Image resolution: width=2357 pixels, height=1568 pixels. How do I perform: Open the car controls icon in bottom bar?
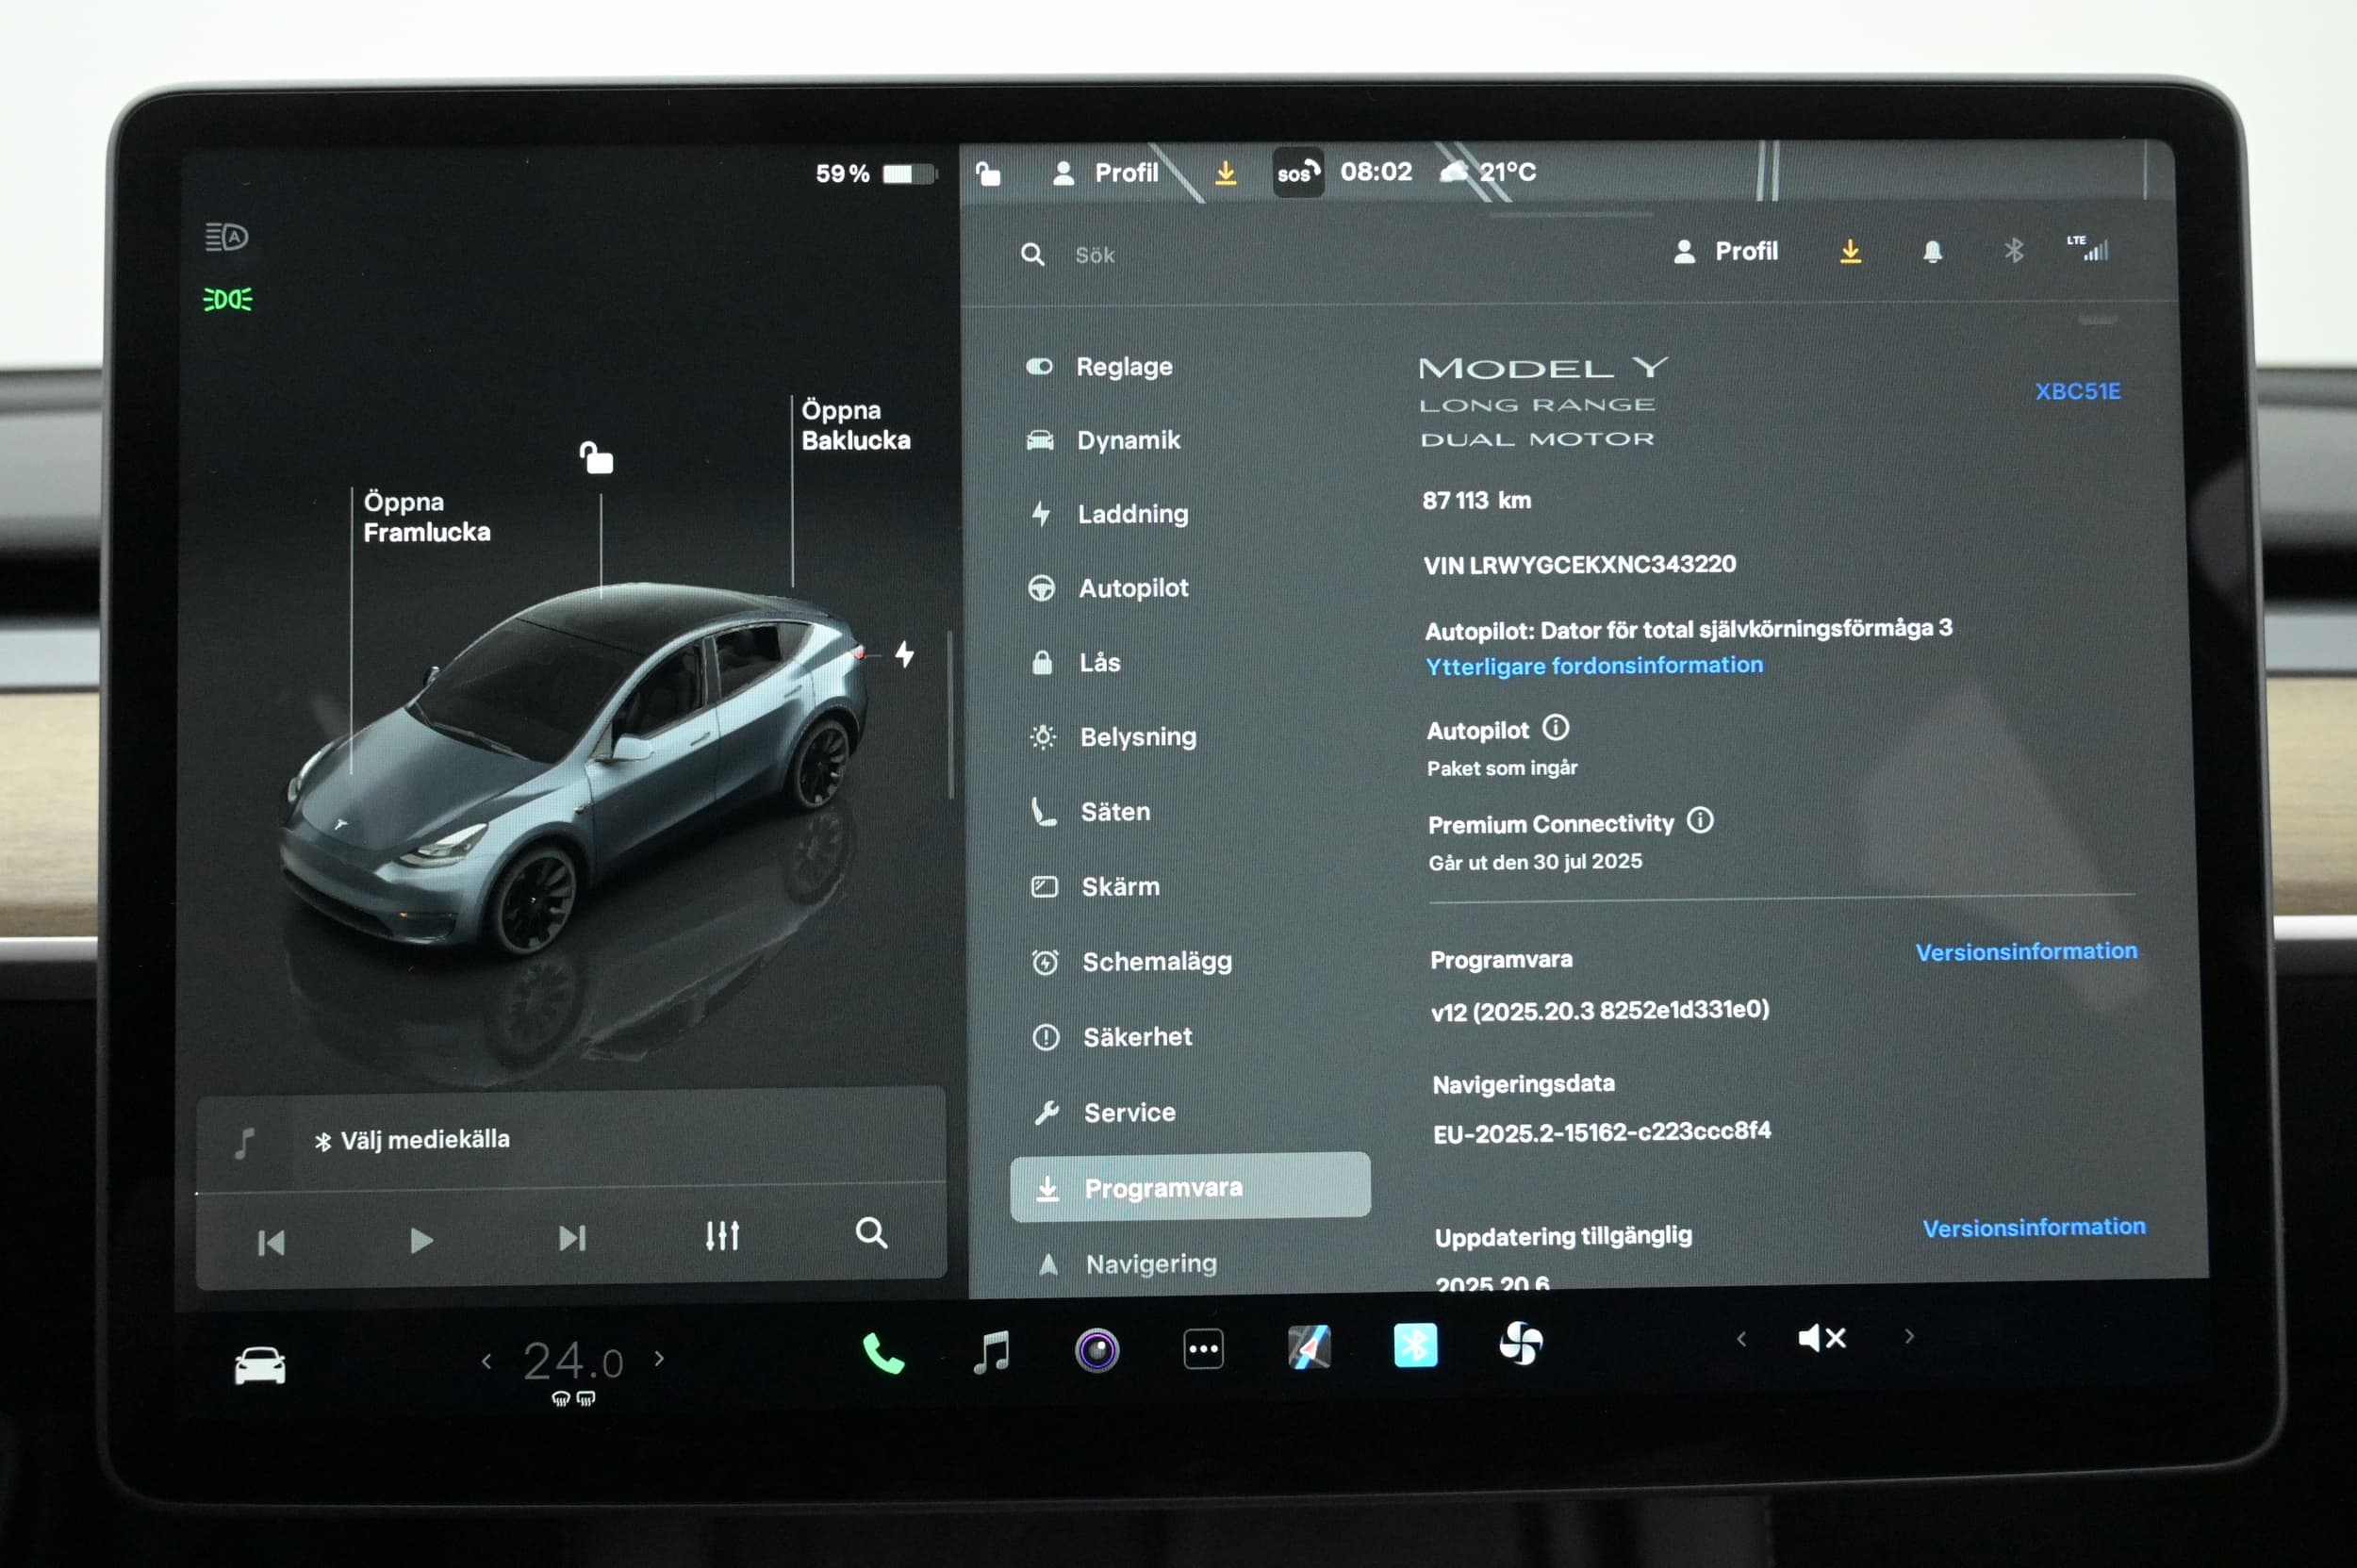click(260, 1366)
